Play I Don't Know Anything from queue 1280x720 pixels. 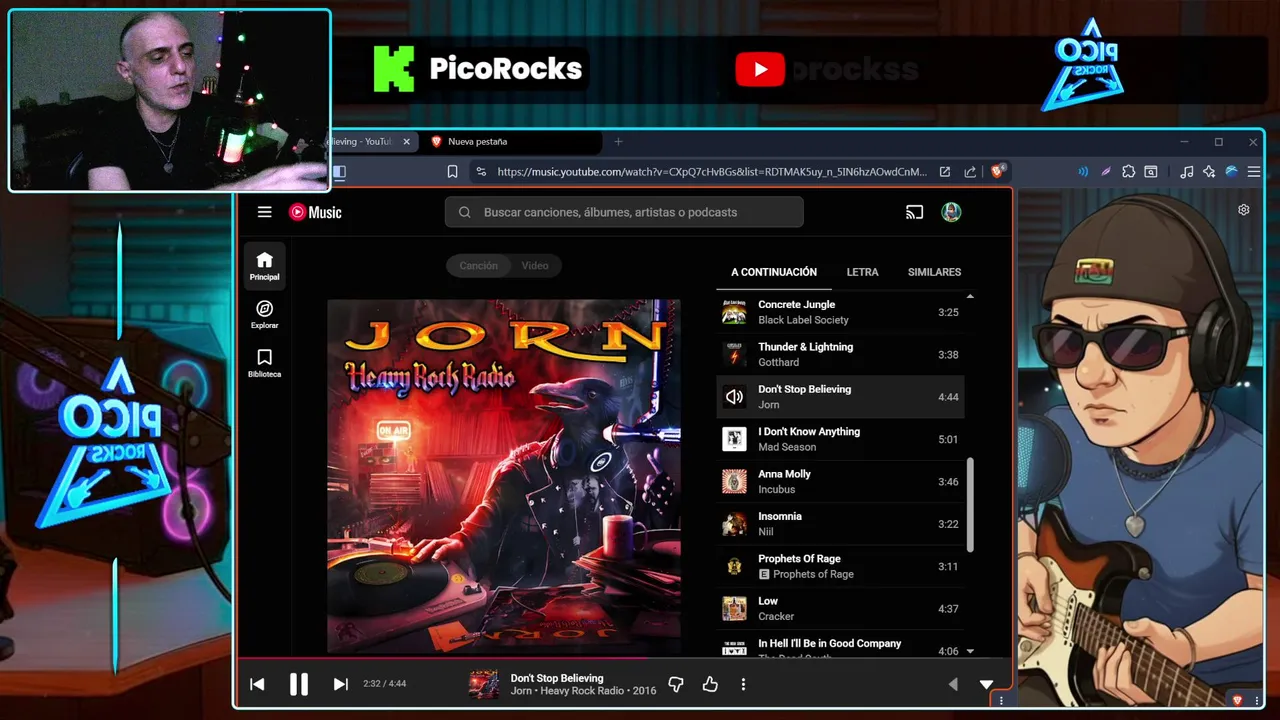[840, 439]
